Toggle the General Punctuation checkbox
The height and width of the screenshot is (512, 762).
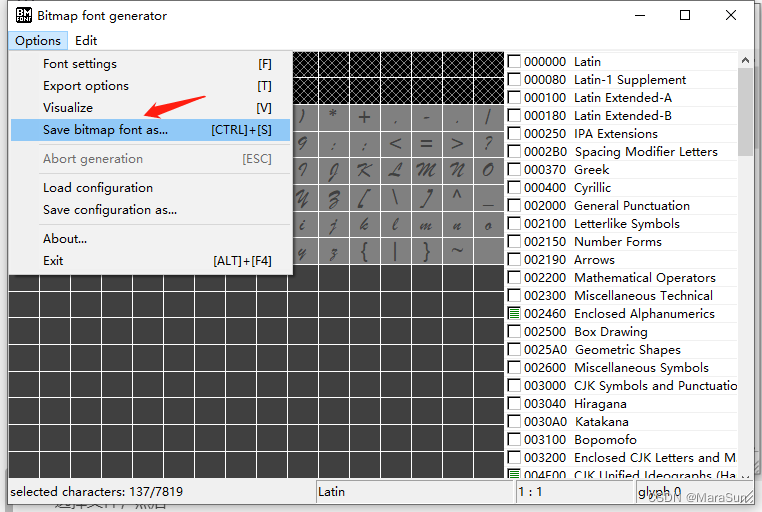pos(514,205)
